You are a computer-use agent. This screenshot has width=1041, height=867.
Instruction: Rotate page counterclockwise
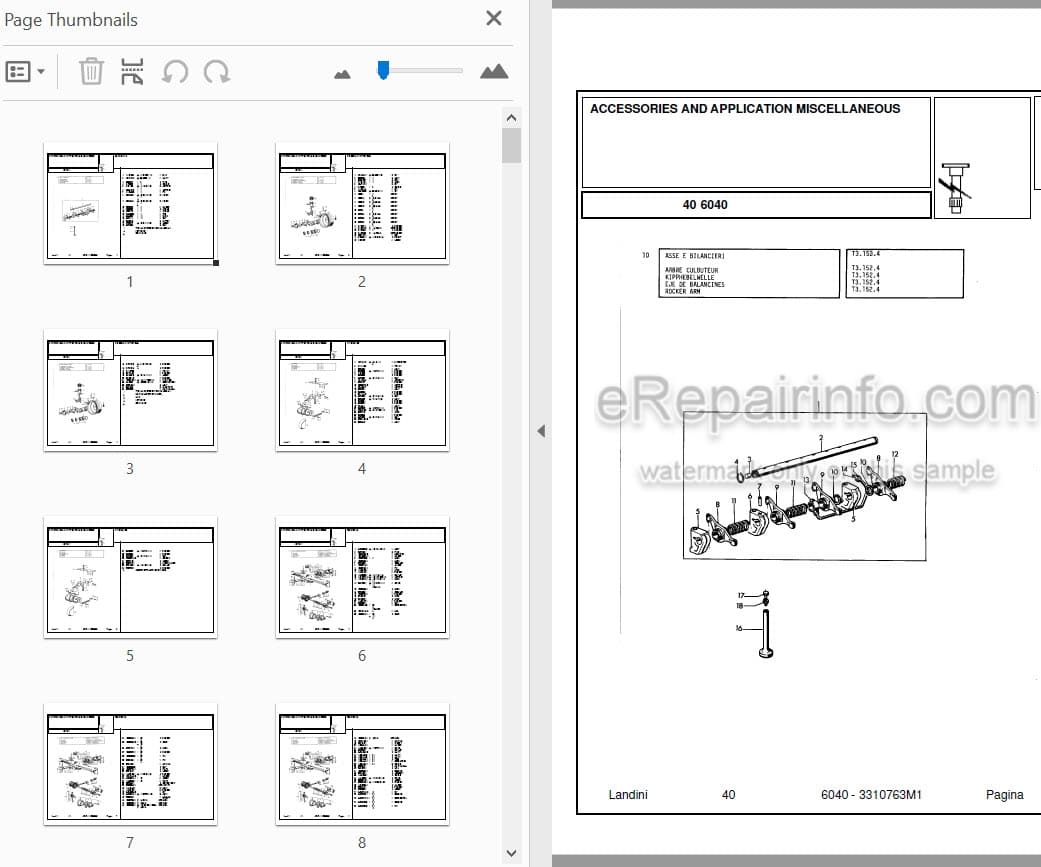[175, 71]
